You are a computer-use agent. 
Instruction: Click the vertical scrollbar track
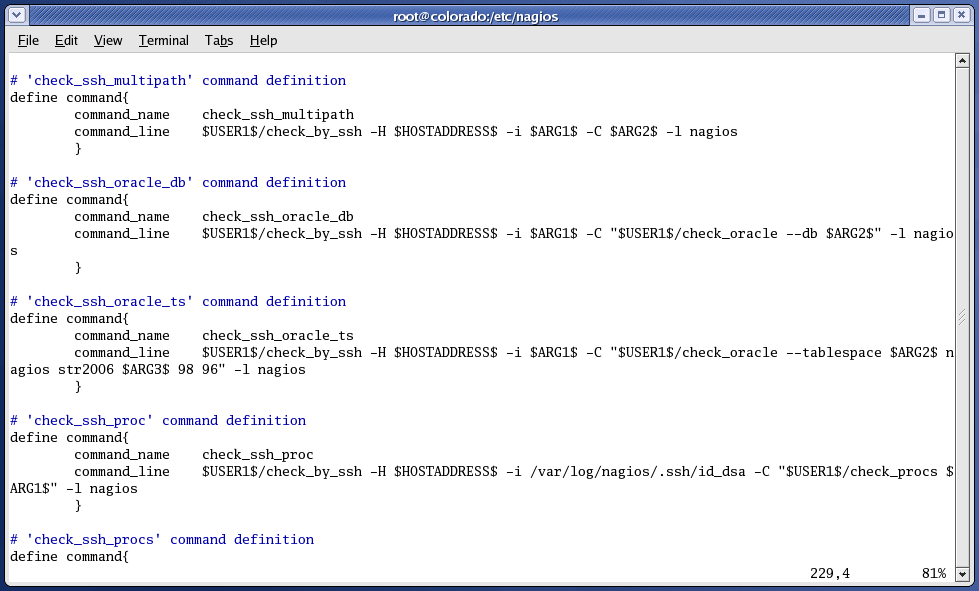click(x=962, y=317)
